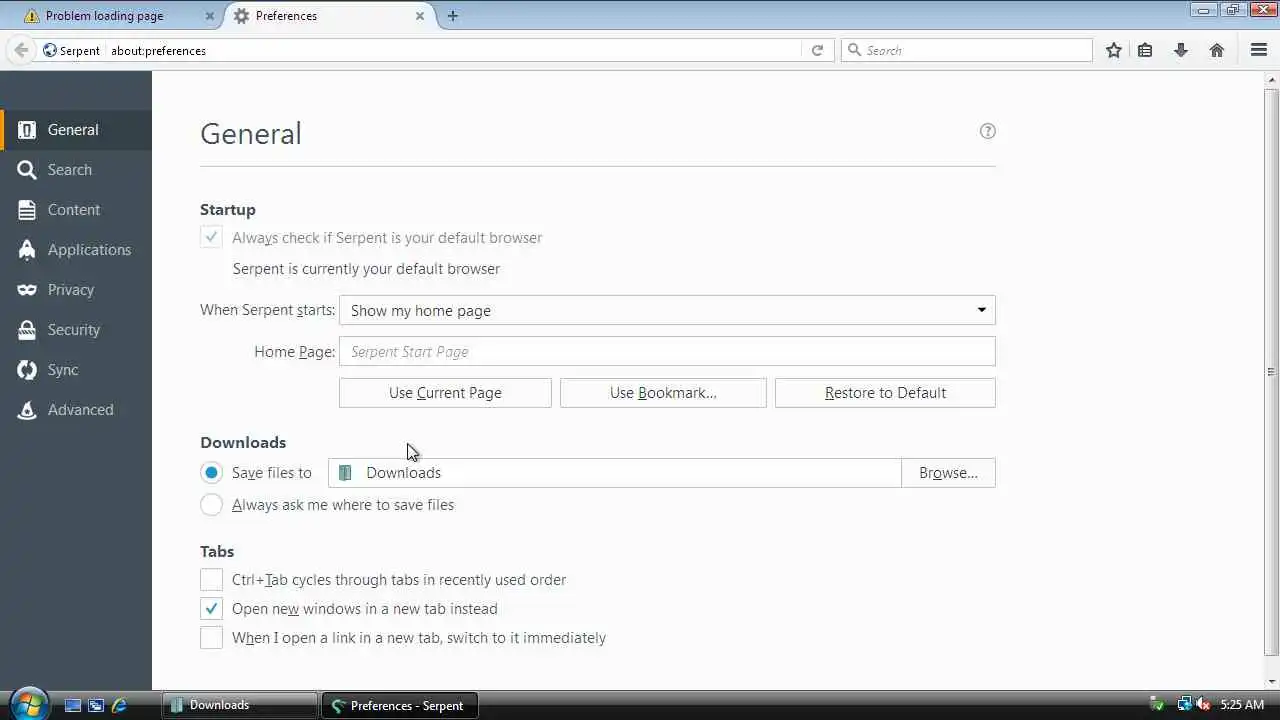Open the Search preferences category
Image resolution: width=1280 pixels, height=720 pixels.
(x=76, y=170)
